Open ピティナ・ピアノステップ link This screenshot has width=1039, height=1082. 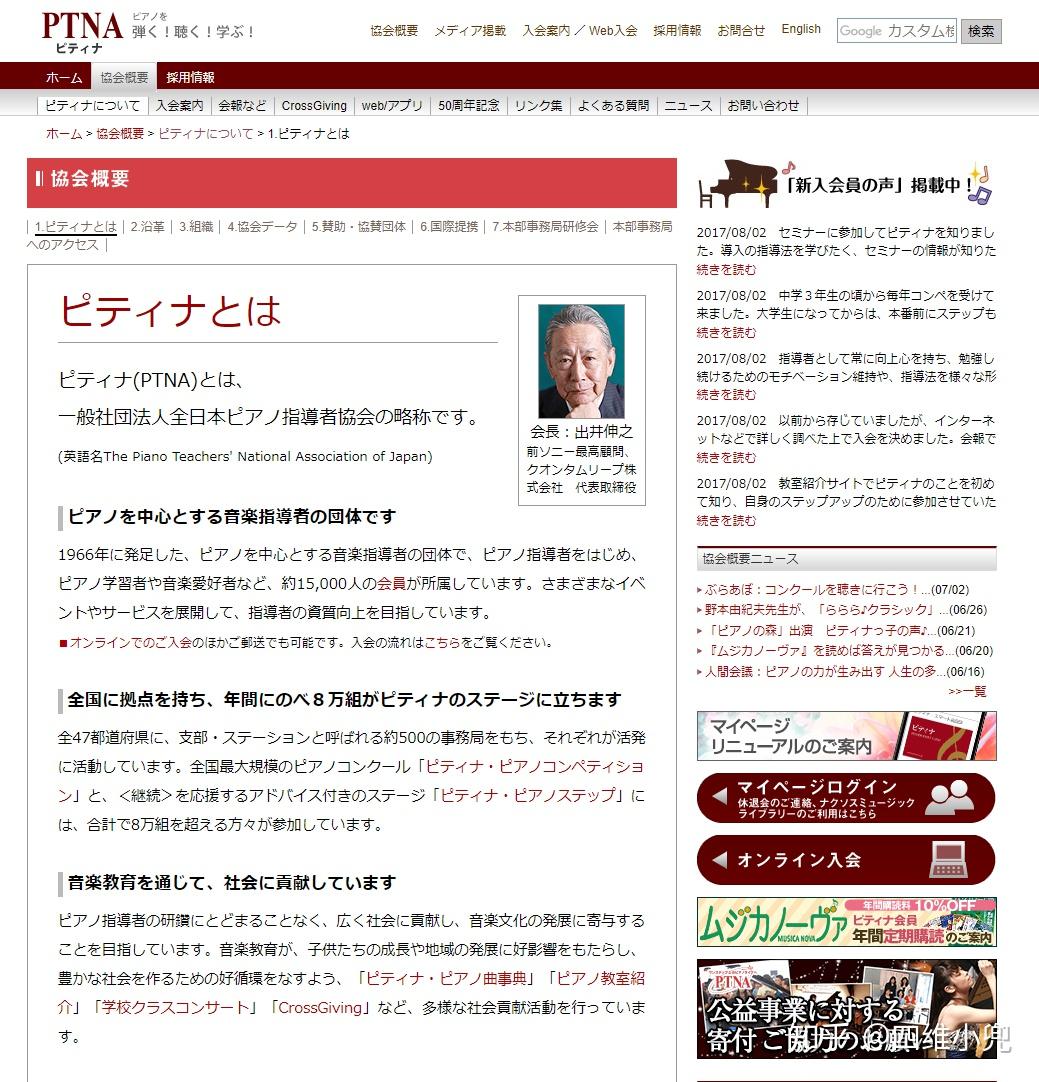pos(528,796)
